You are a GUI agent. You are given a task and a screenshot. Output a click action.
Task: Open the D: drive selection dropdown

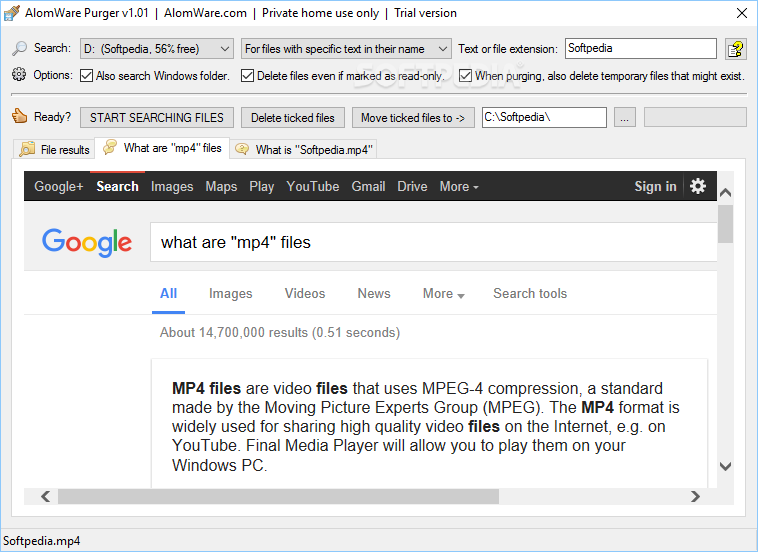point(157,49)
